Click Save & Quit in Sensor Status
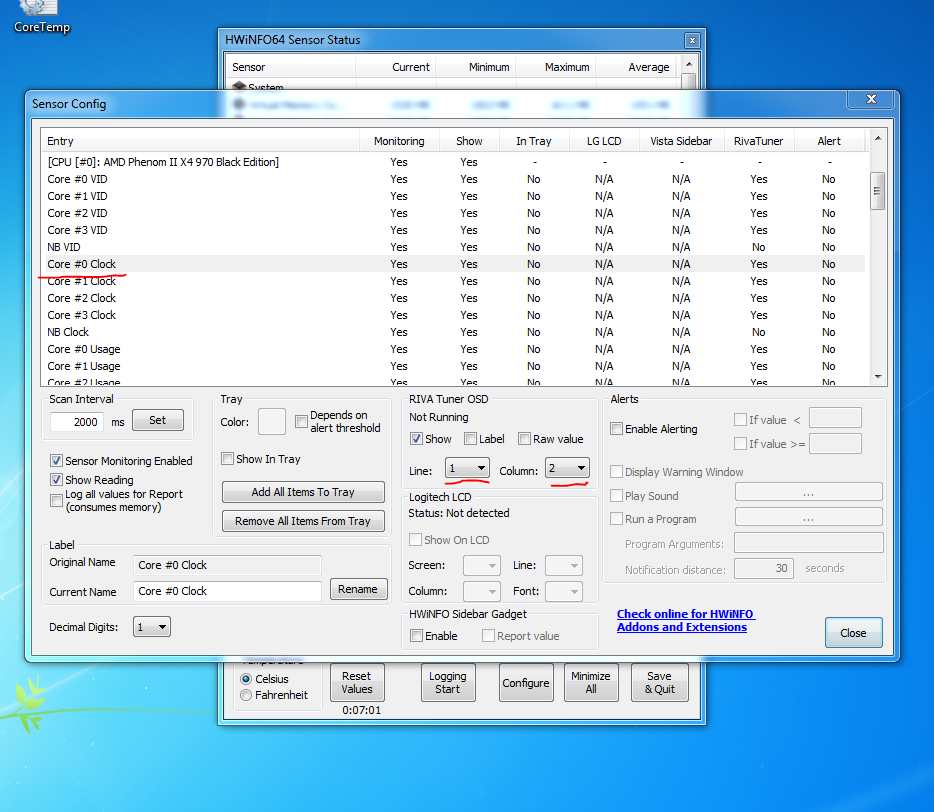This screenshot has height=812, width=934. (659, 683)
